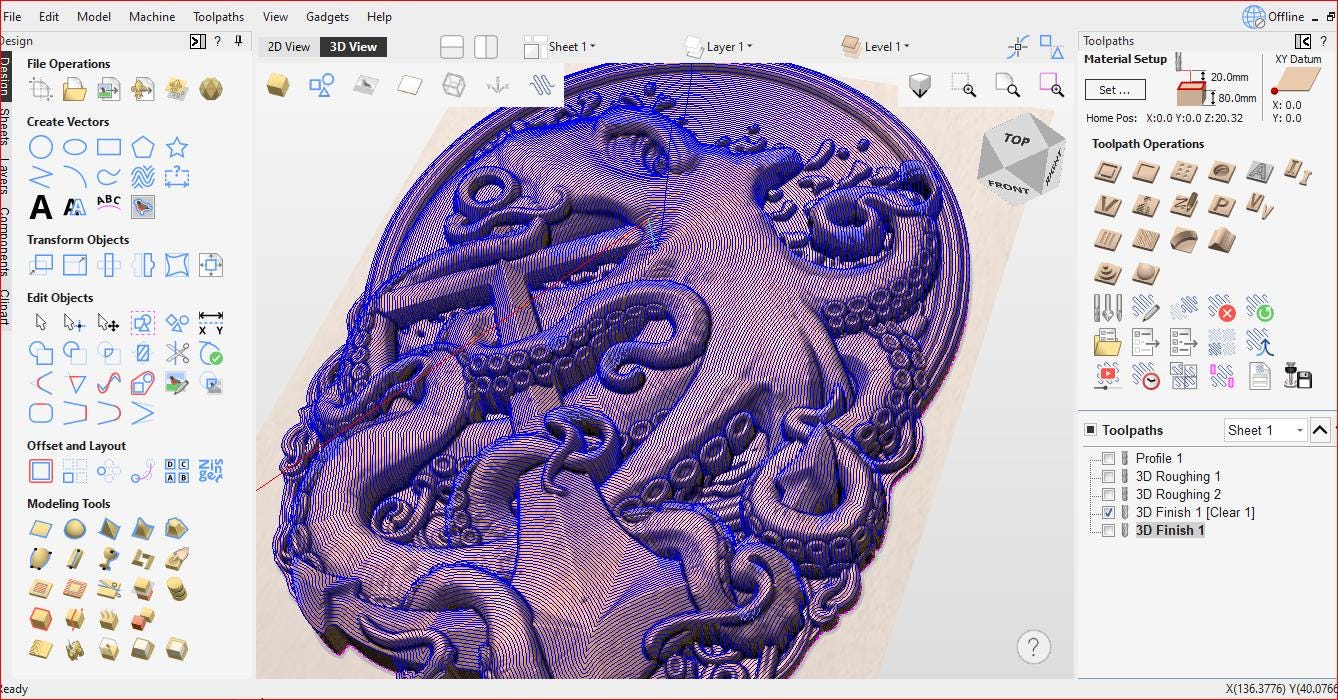The image size is (1338, 700).
Task: Click the FRONT face of the view cube
Action: (1007, 185)
